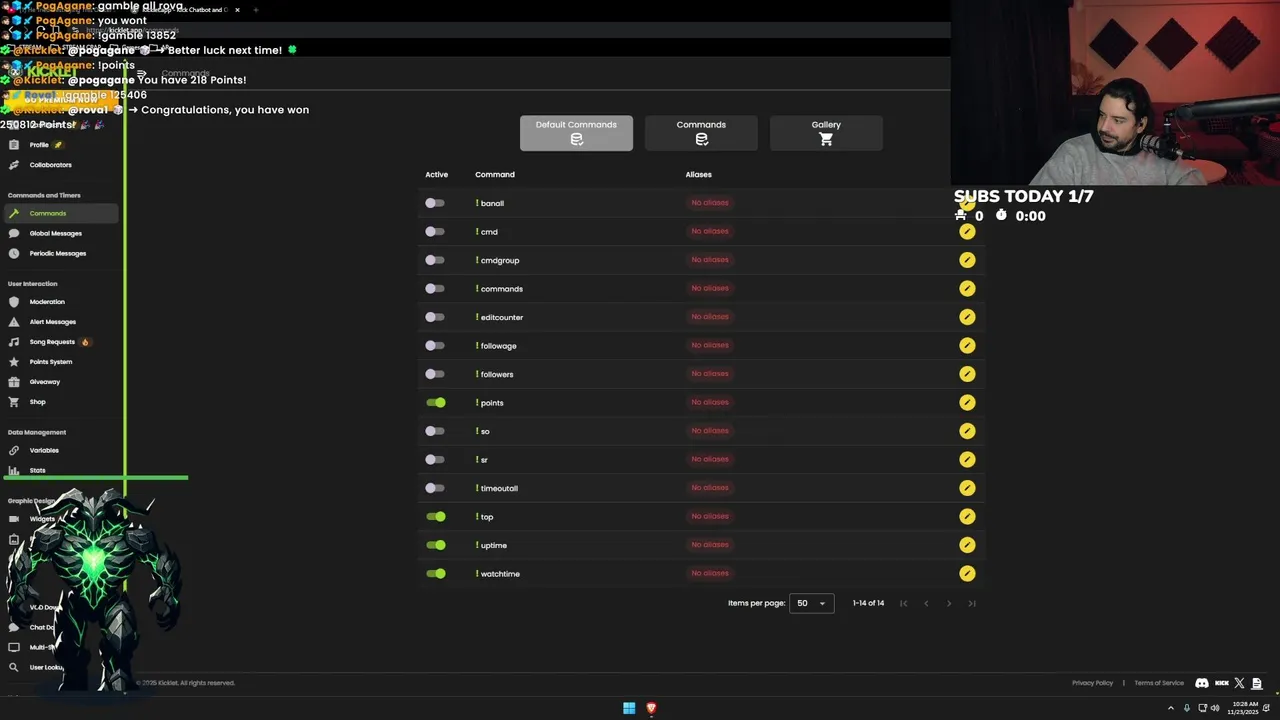1280x720 pixels.
Task: Open the edit pencil for the points command
Action: [x=967, y=402]
